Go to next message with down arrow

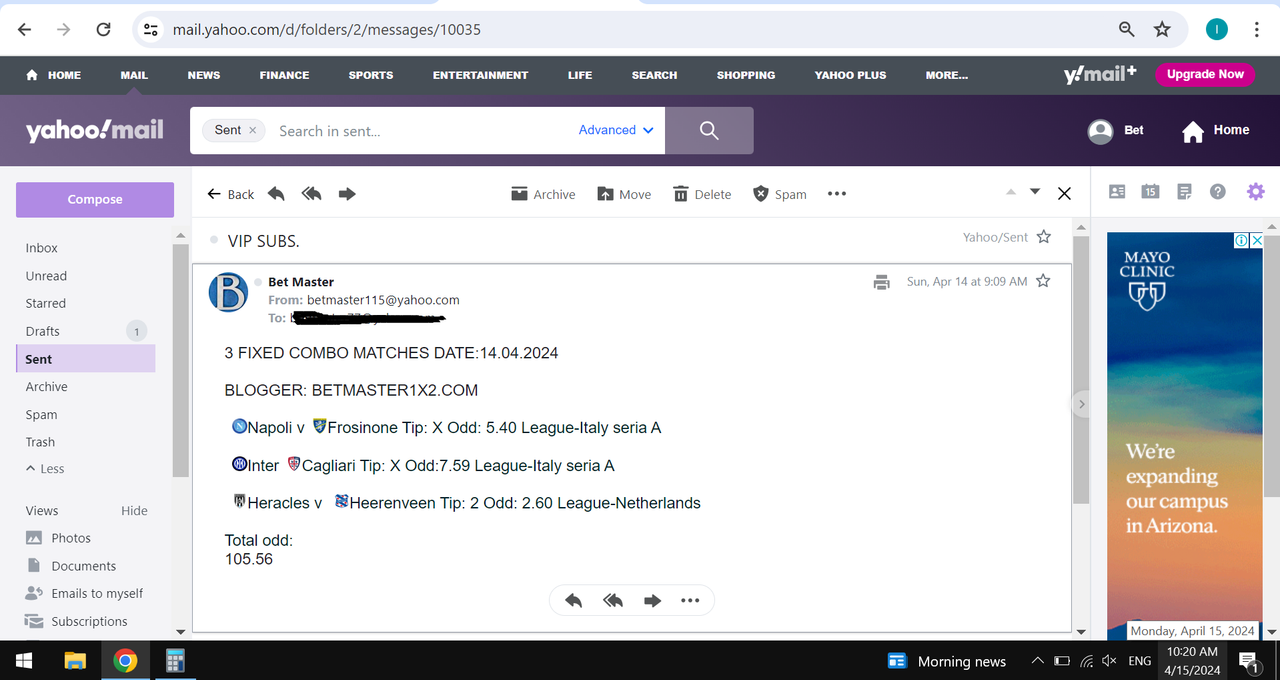(1035, 192)
